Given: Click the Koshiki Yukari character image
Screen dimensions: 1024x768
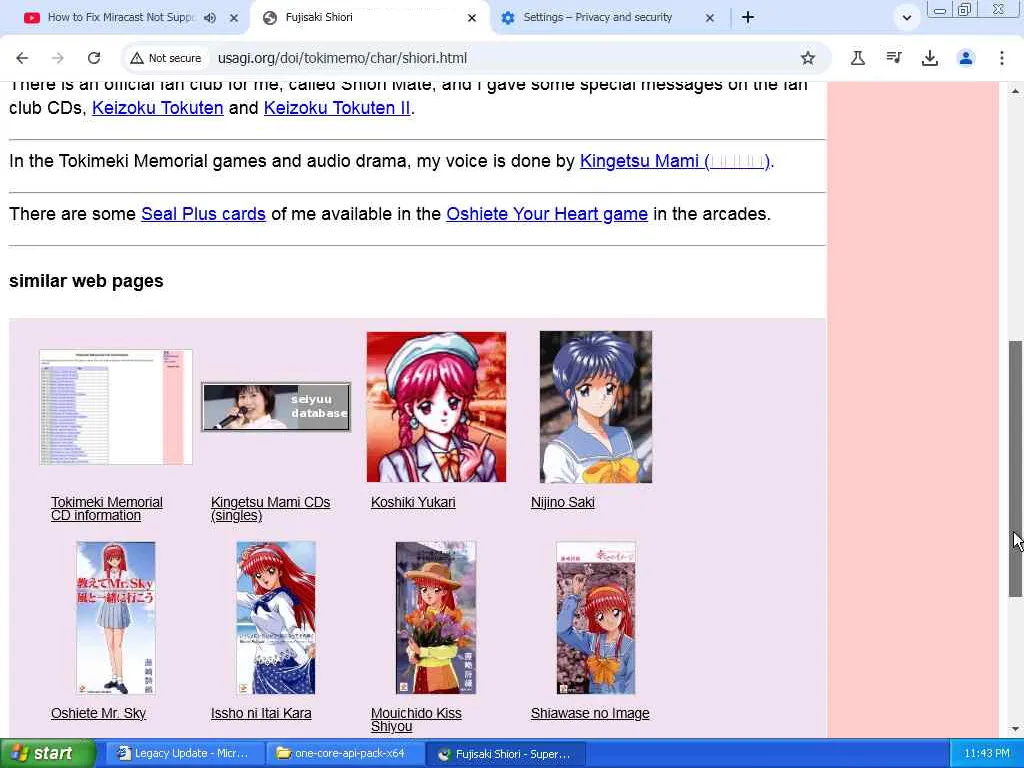Looking at the screenshot, I should click(436, 407).
